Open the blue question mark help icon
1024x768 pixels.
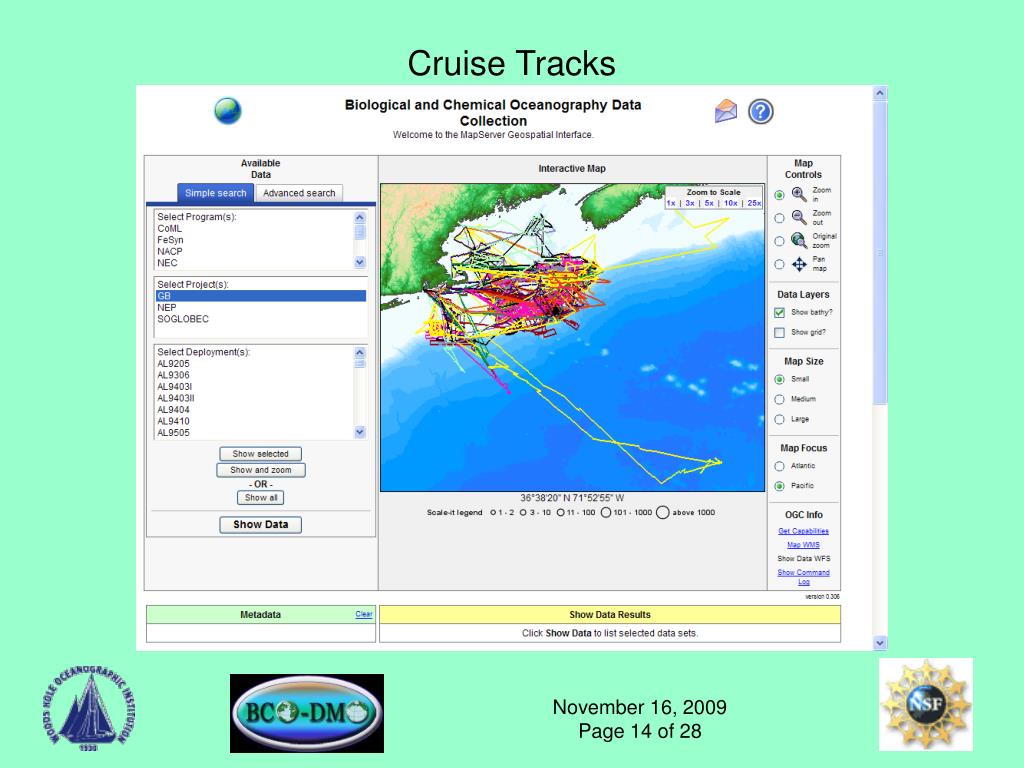(761, 112)
